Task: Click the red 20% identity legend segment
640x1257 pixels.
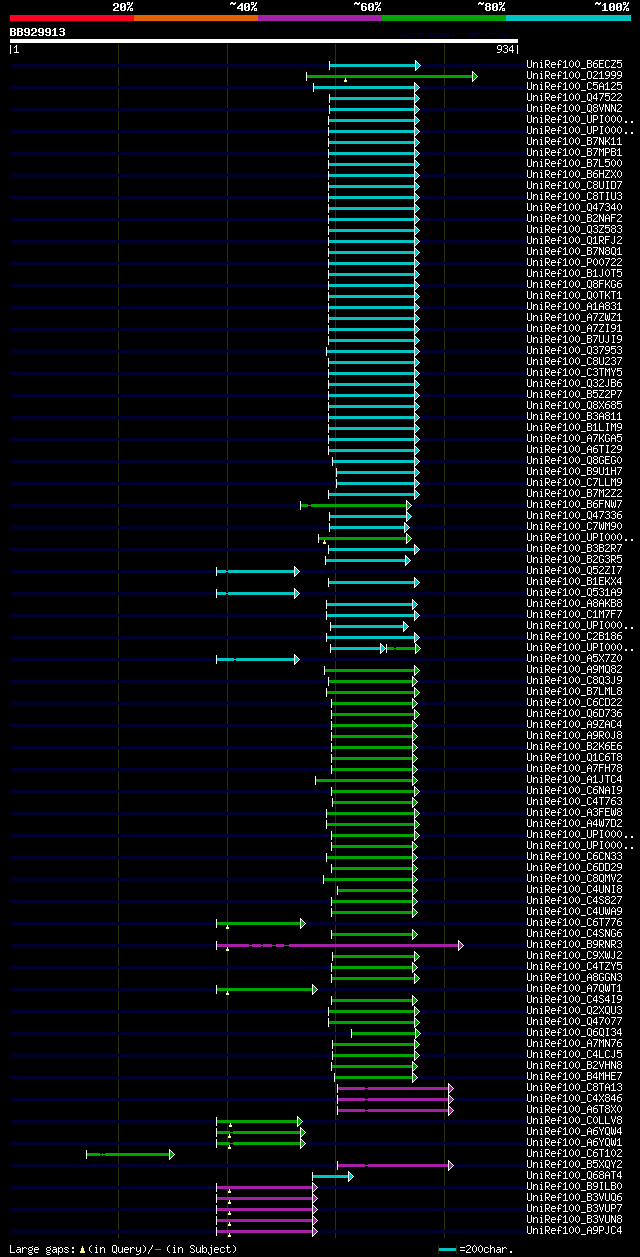Action: tap(72, 18)
